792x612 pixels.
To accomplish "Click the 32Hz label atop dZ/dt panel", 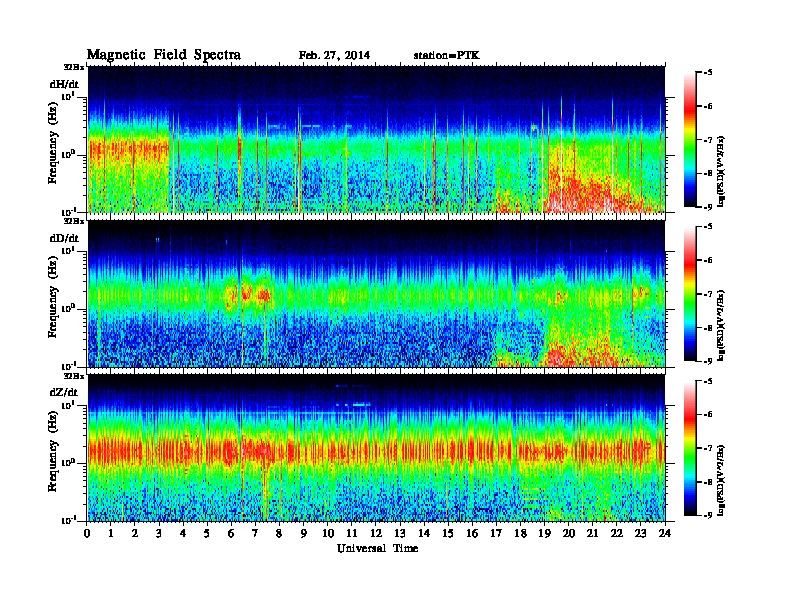I will (x=74, y=376).
